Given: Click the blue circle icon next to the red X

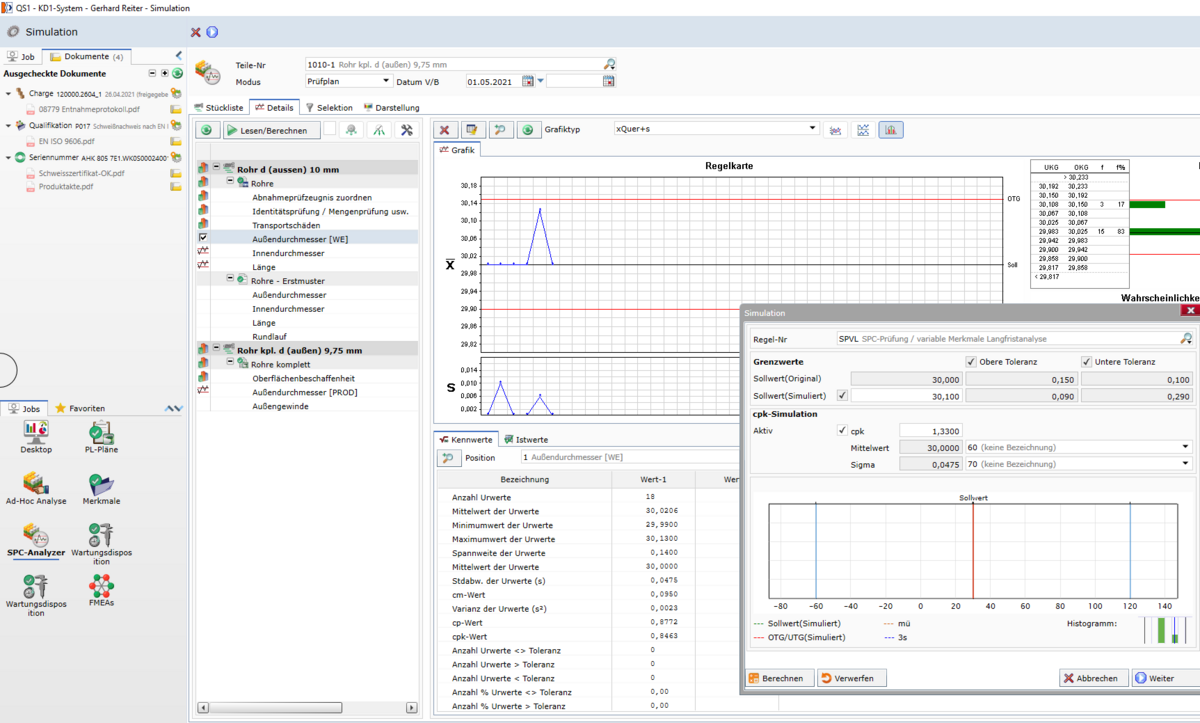Looking at the screenshot, I should click(x=212, y=32).
